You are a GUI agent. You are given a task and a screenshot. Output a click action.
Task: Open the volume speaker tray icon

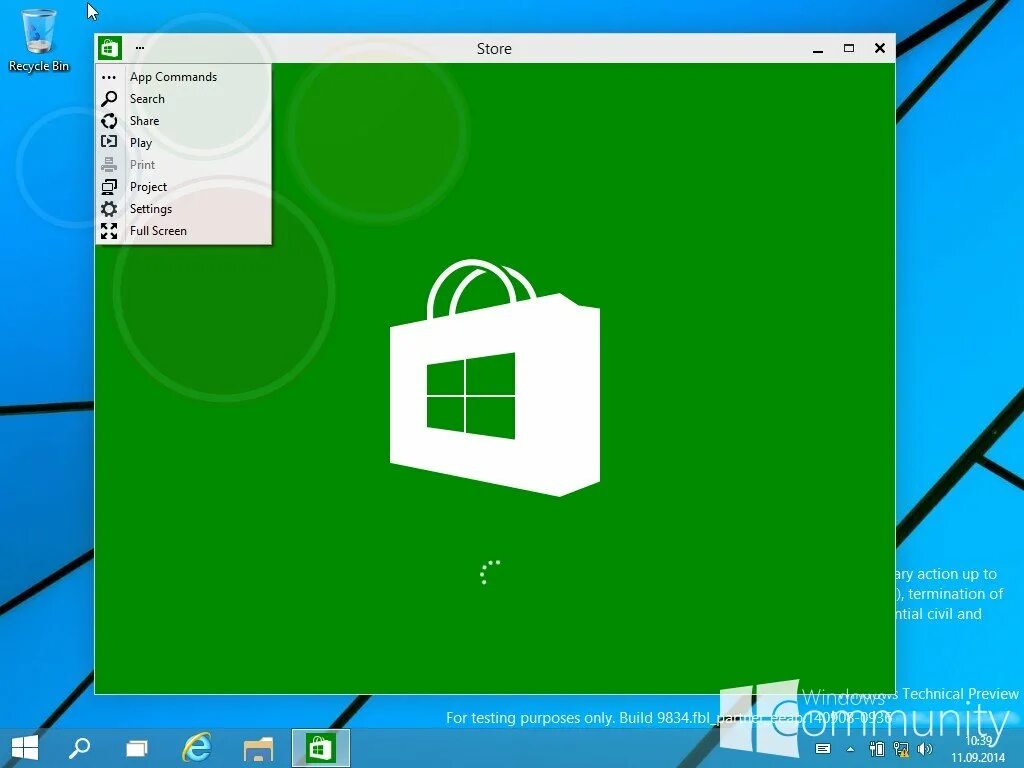pos(925,749)
